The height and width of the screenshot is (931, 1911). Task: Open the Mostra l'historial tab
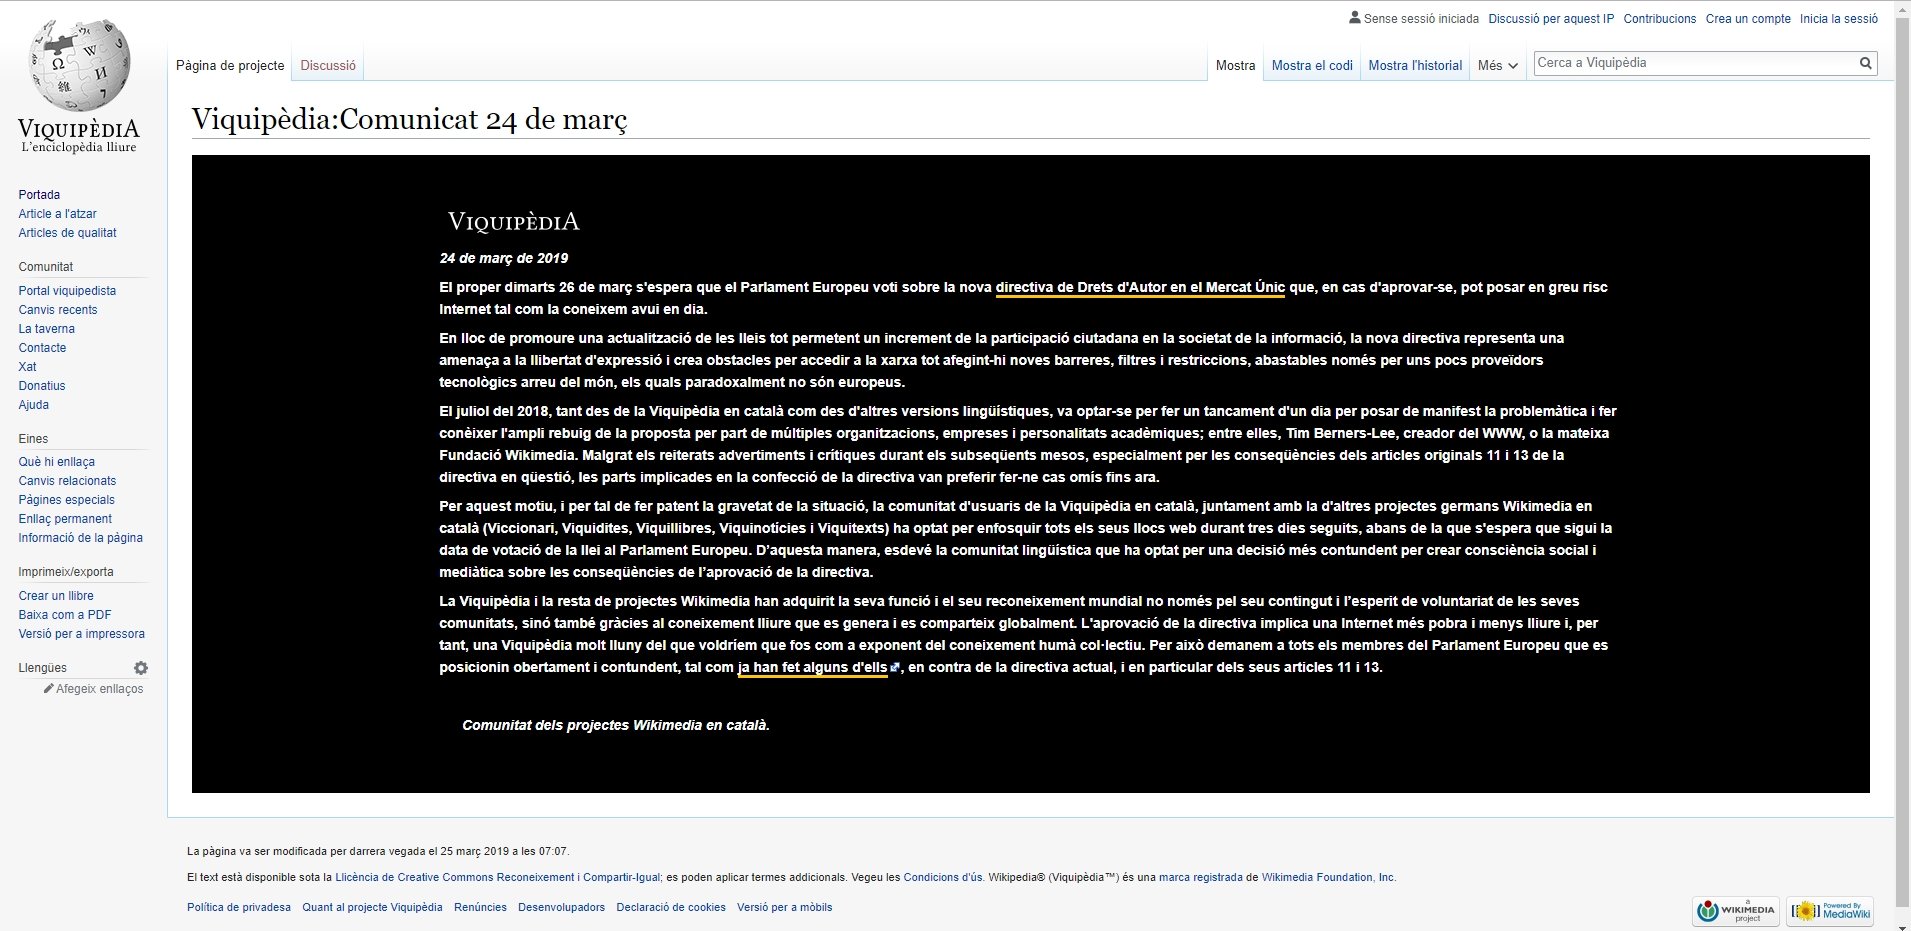1415,65
